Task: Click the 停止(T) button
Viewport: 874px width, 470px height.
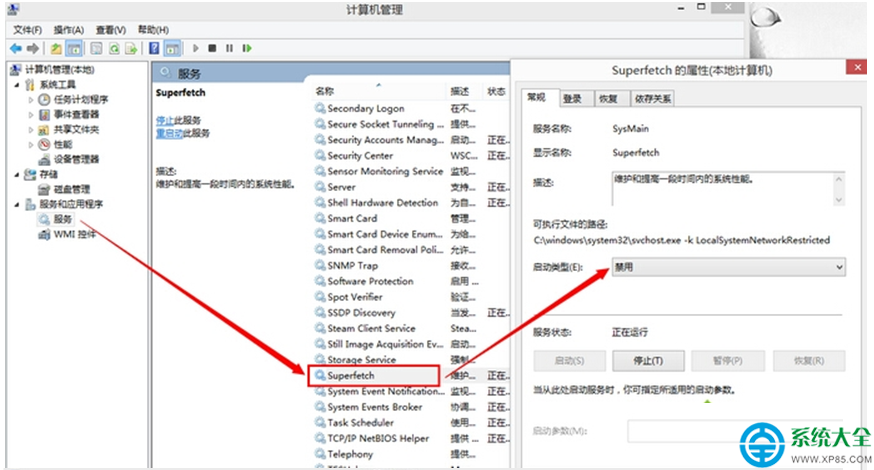Action: click(x=648, y=361)
